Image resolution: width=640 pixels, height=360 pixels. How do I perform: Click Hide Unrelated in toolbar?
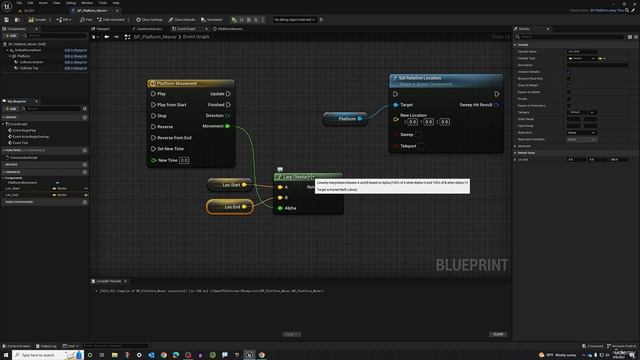coord(111,20)
